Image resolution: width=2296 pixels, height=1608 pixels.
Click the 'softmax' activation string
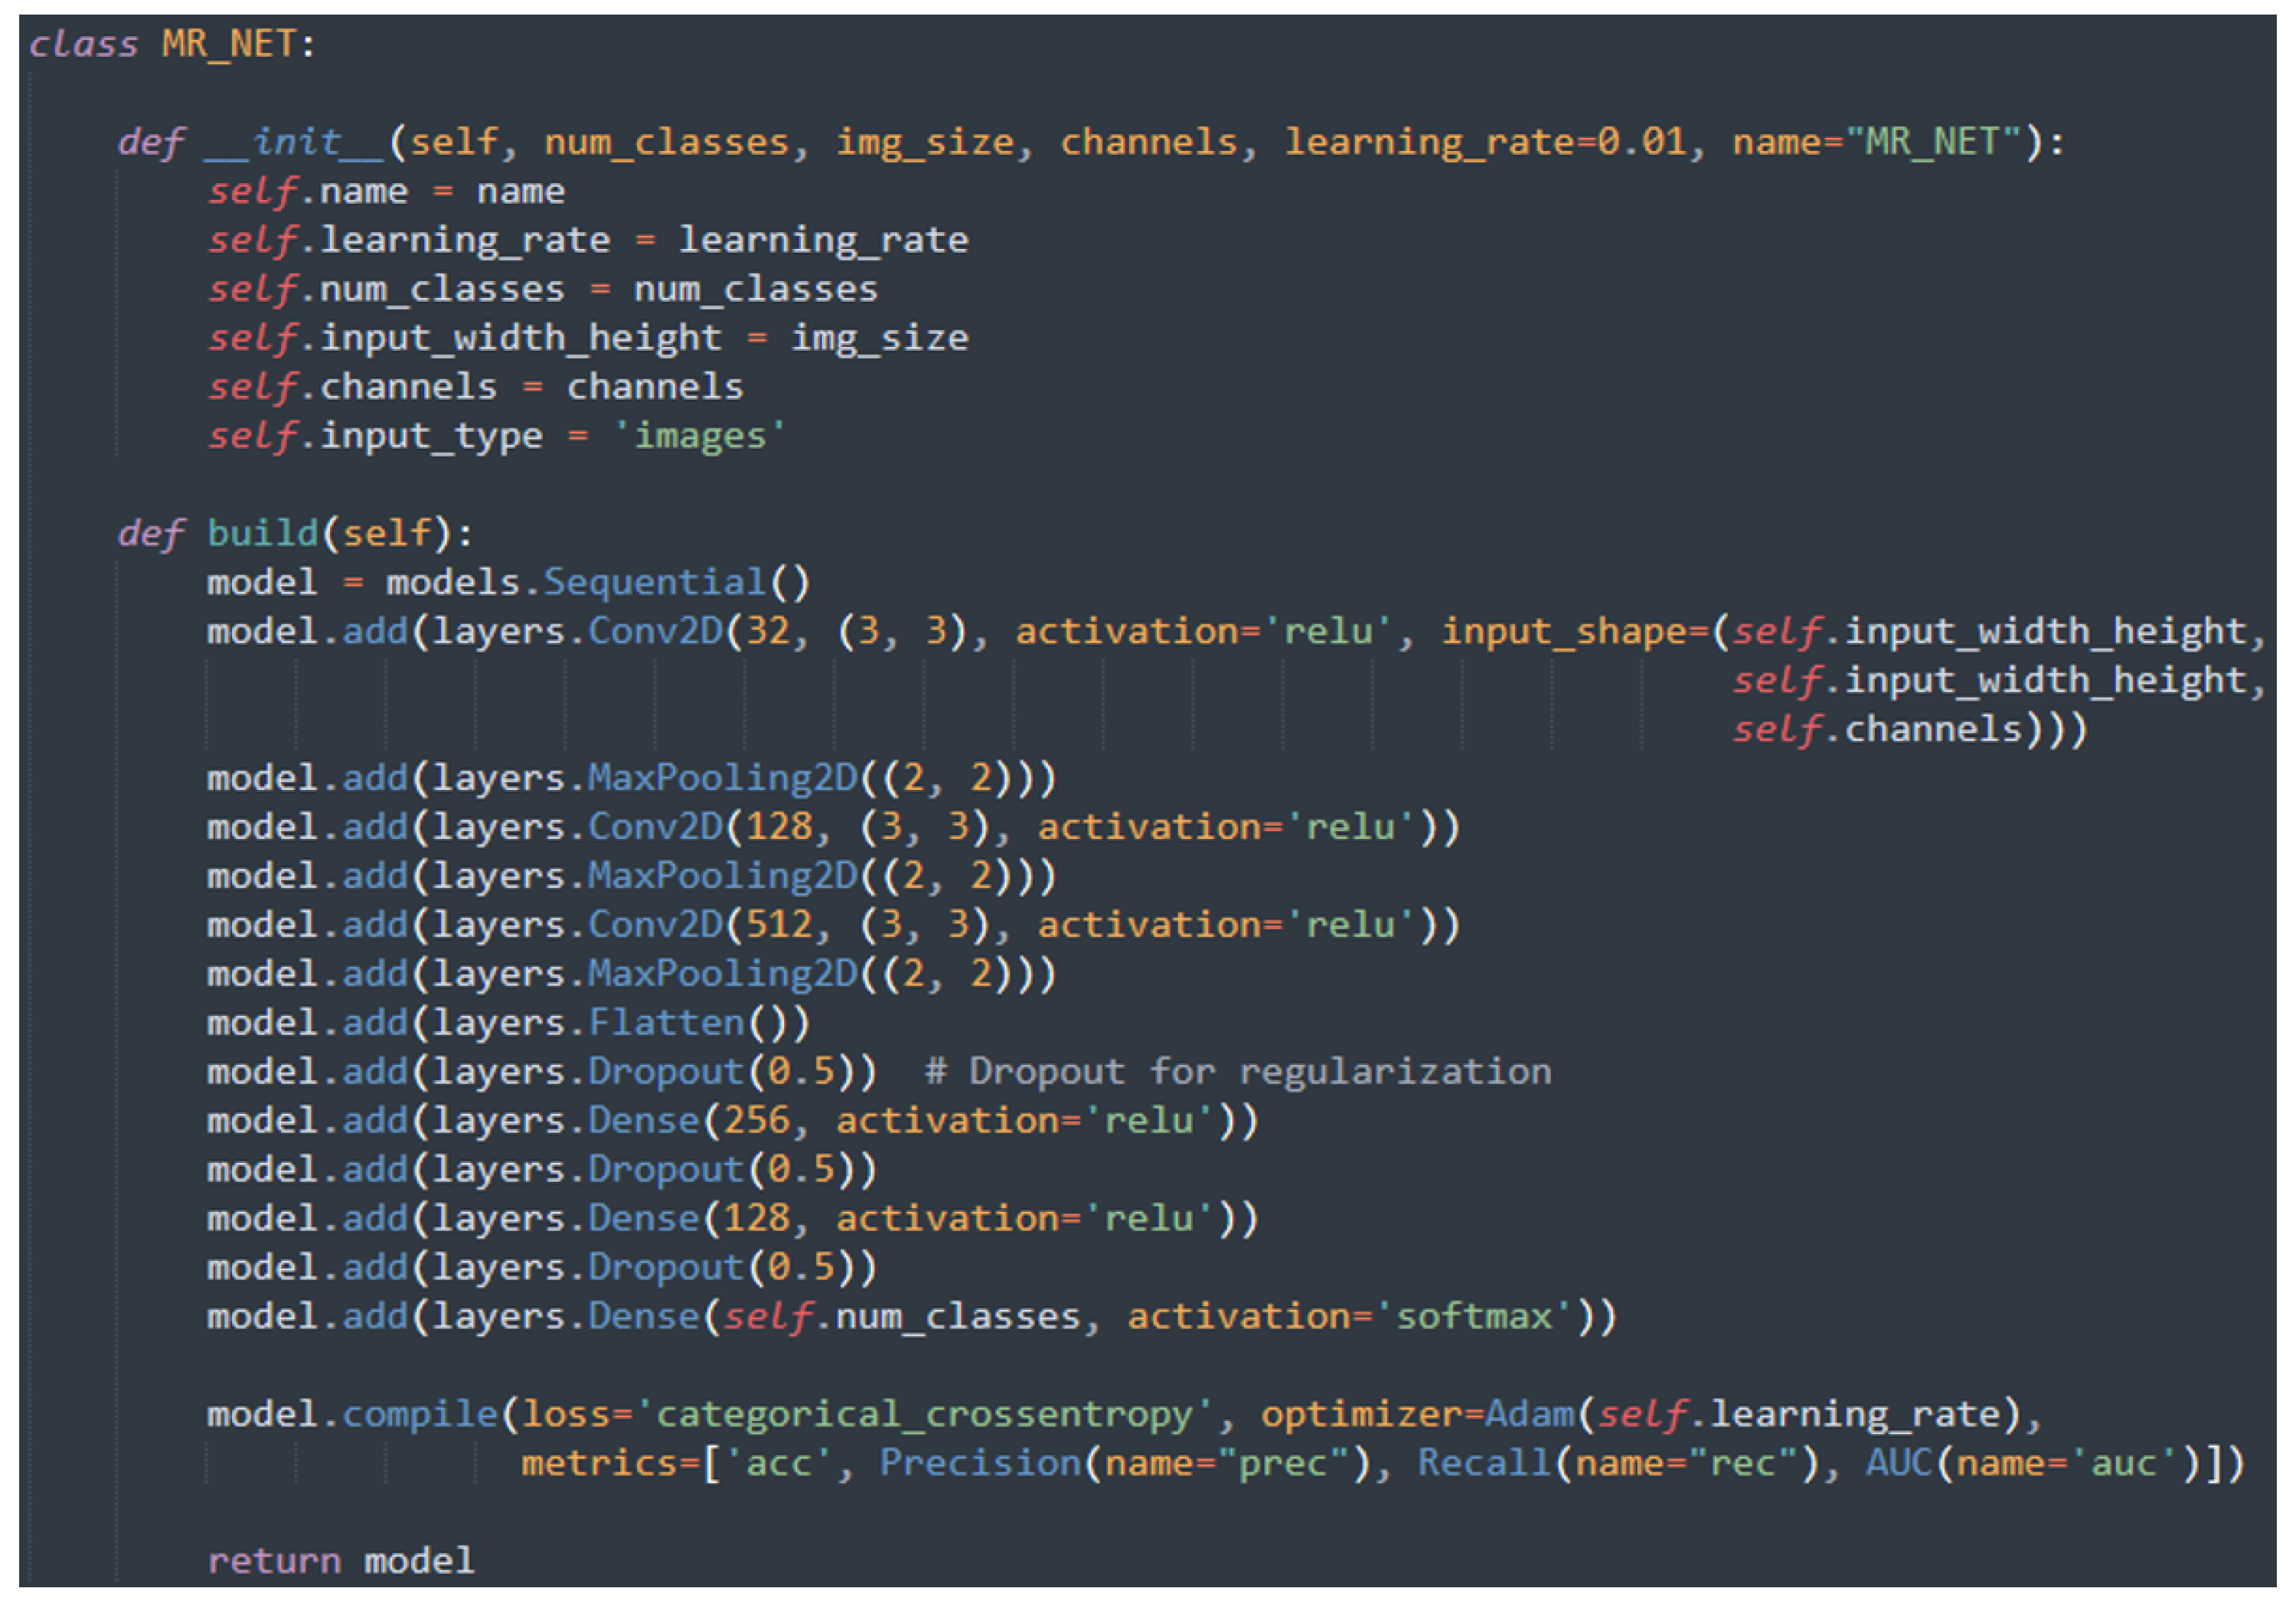pyautogui.click(x=1474, y=1317)
